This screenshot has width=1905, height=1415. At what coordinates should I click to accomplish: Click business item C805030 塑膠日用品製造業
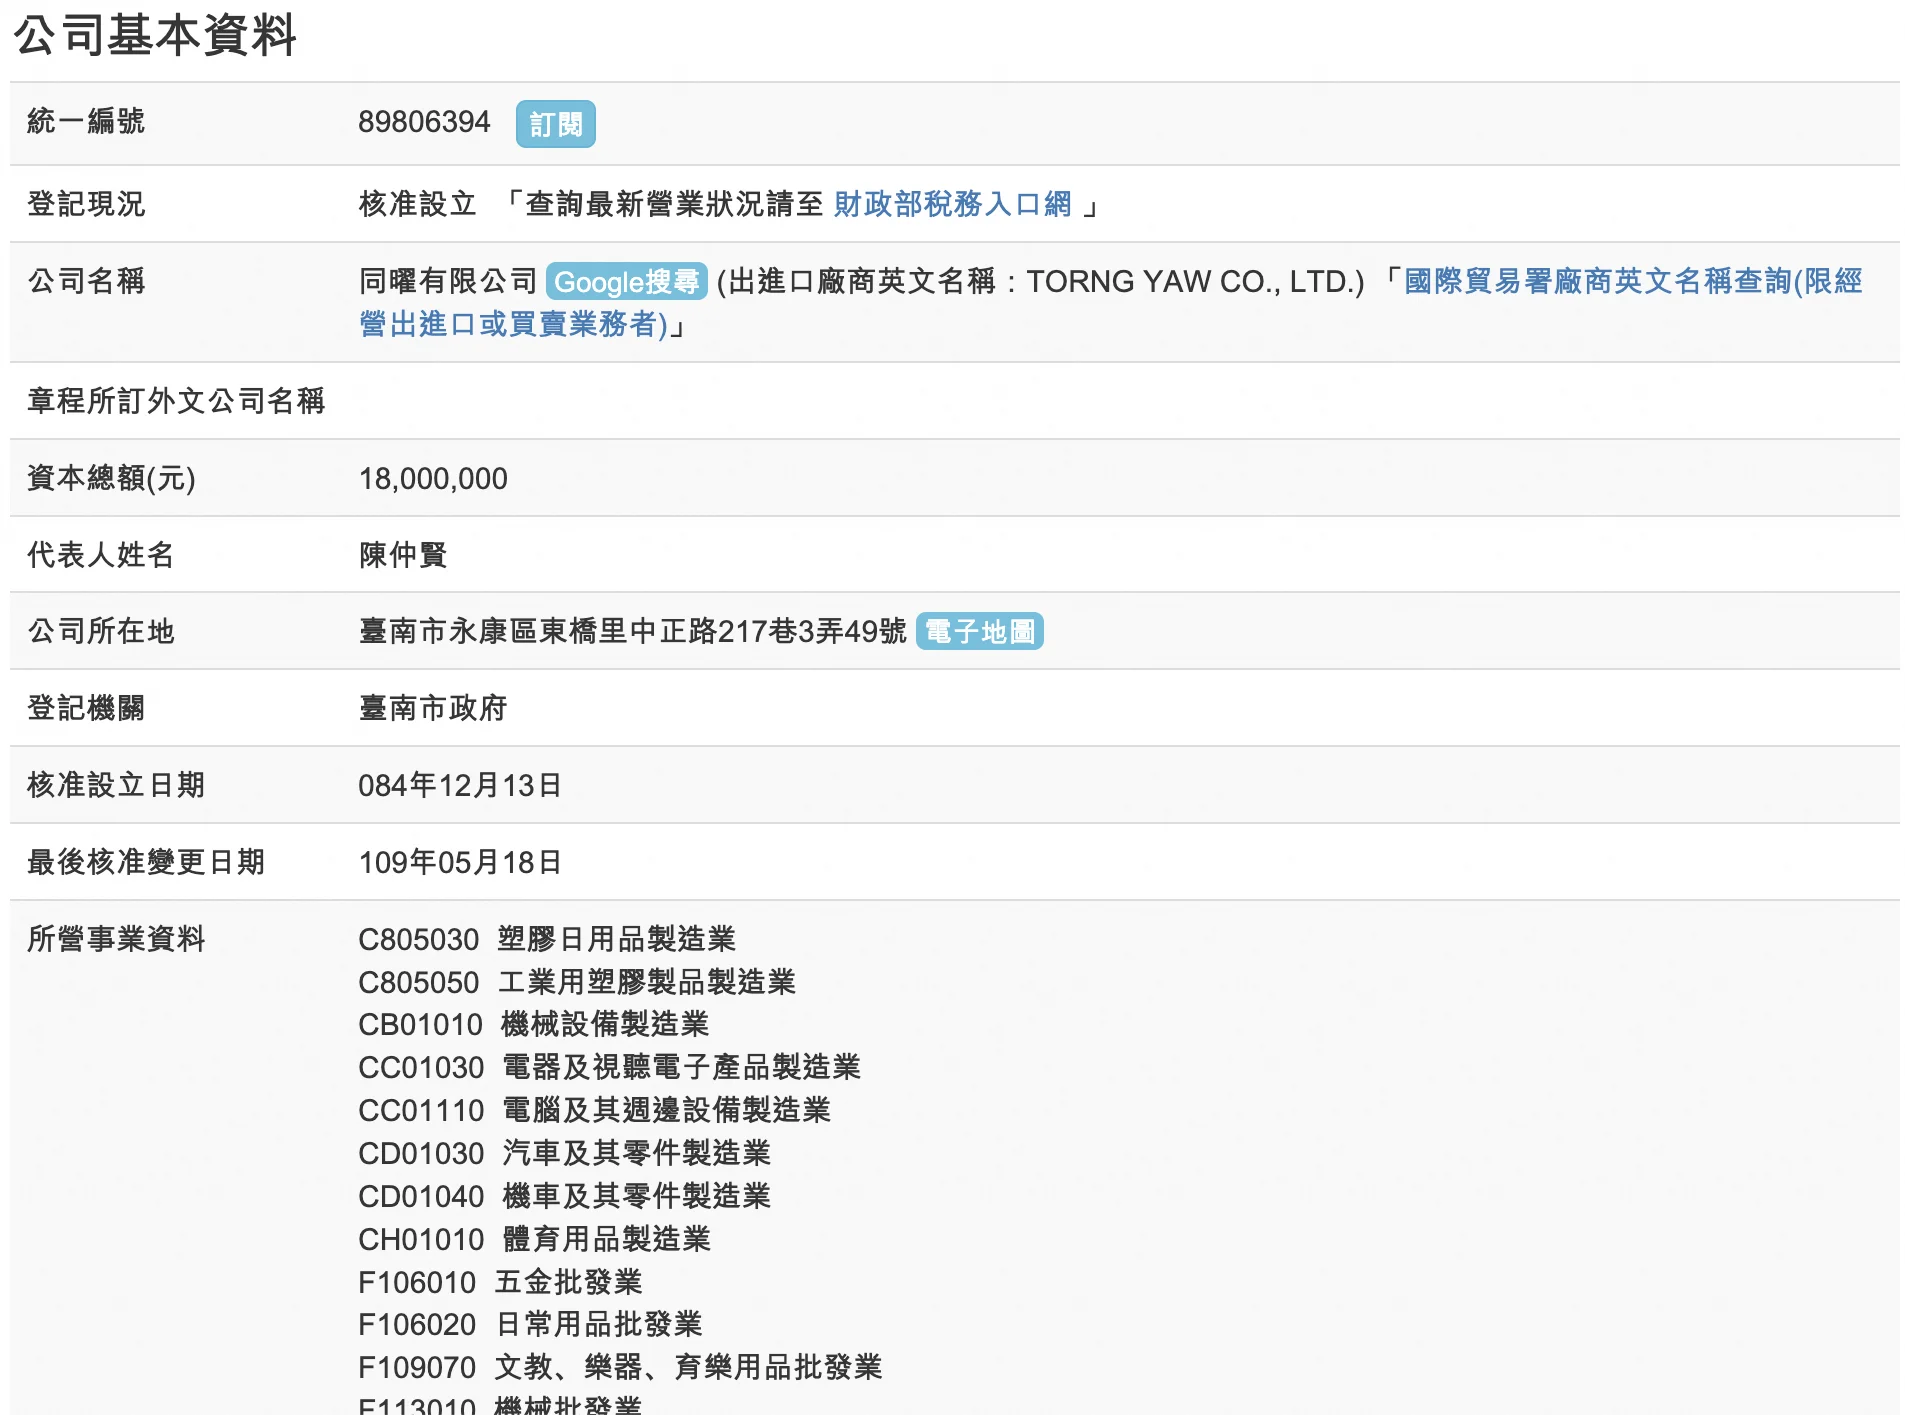pyautogui.click(x=547, y=940)
